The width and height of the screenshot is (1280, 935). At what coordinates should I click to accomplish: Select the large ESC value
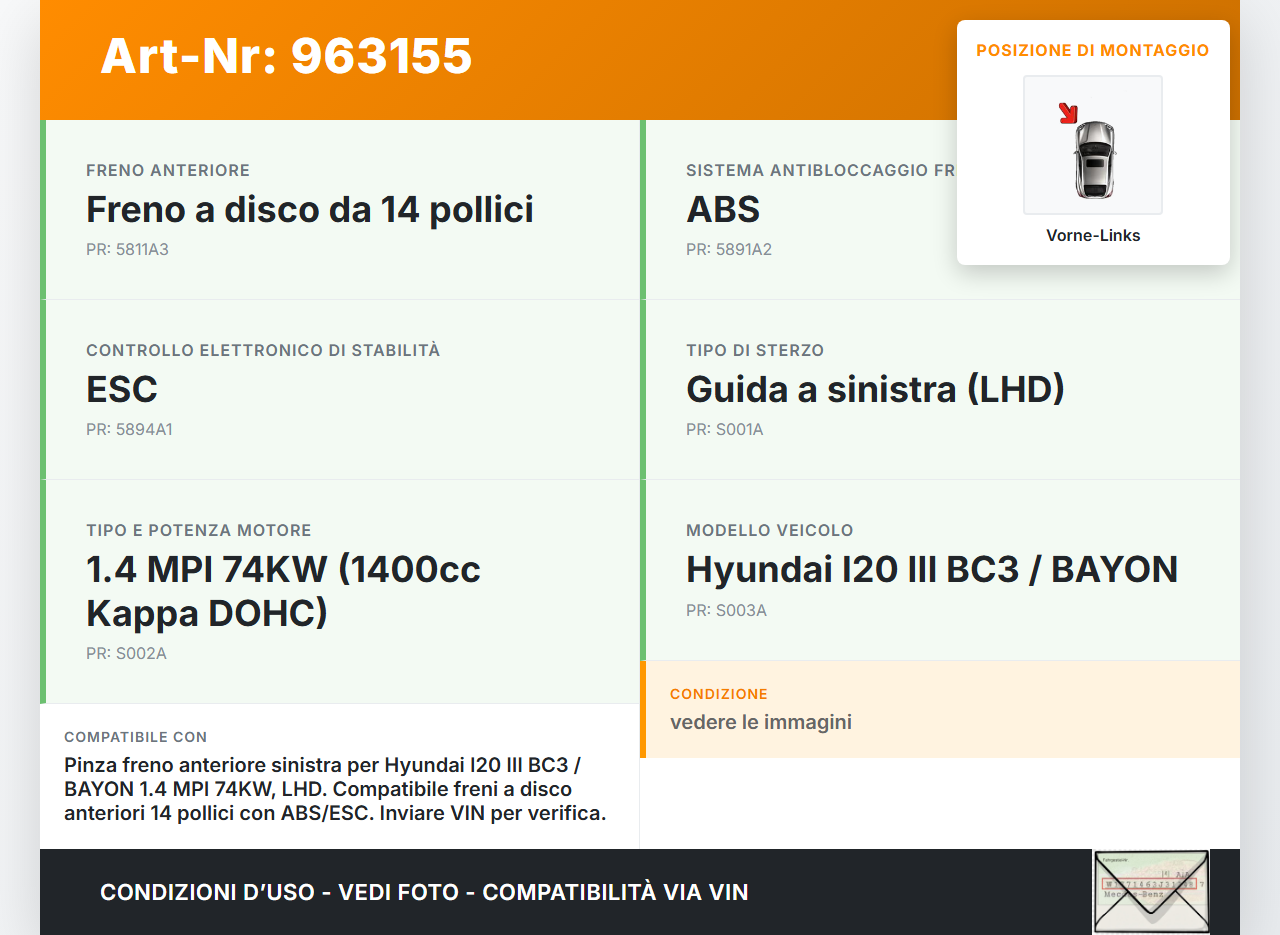click(x=122, y=389)
